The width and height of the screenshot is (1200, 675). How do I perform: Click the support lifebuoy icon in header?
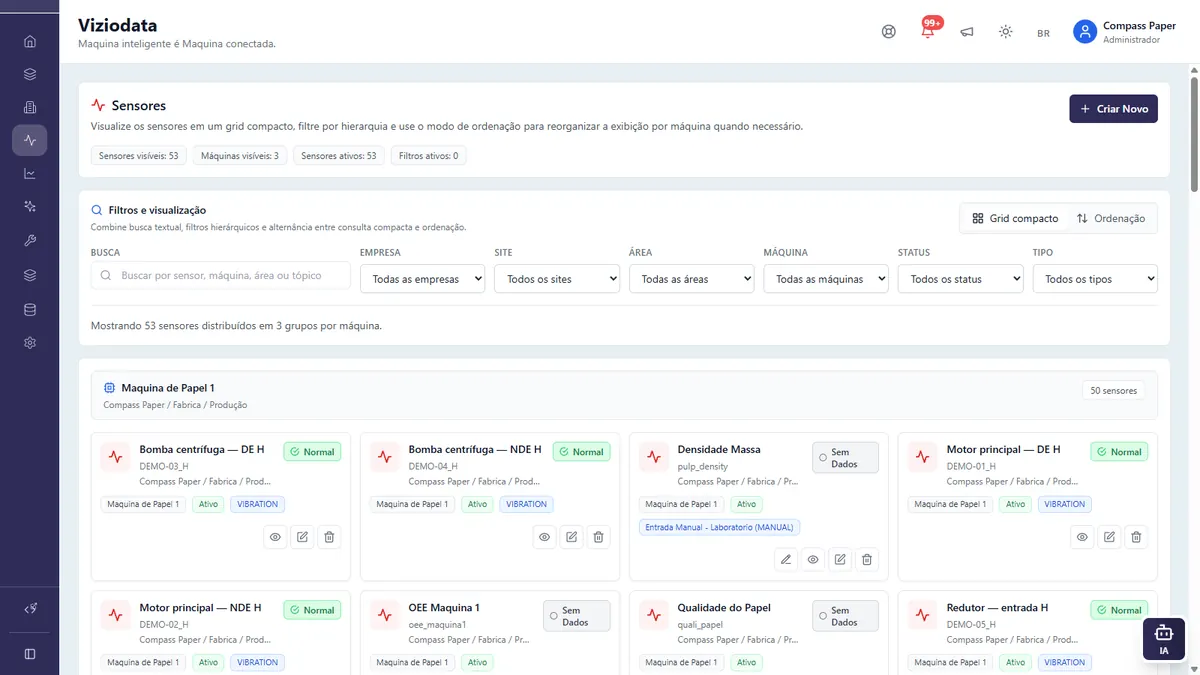pyautogui.click(x=889, y=32)
